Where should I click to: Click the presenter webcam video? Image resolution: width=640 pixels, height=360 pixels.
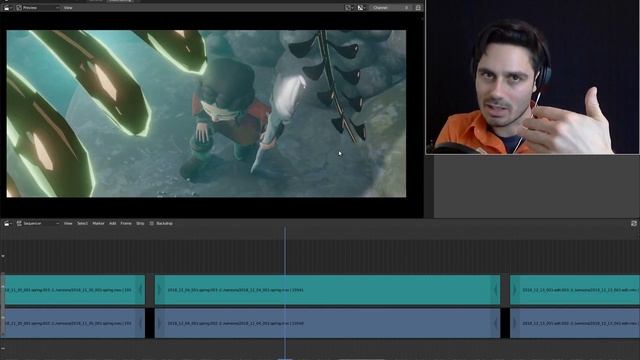coord(533,77)
